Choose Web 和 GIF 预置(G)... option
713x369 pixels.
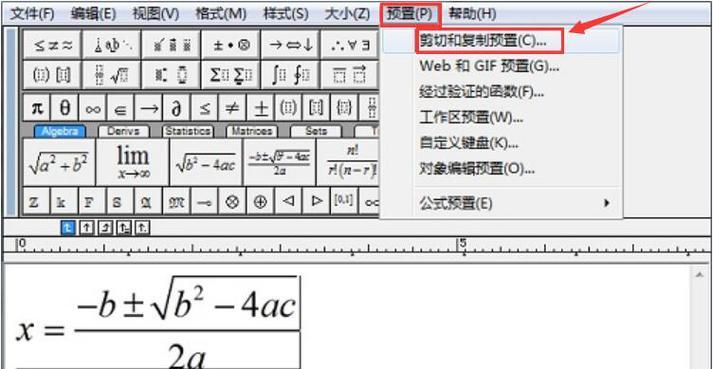[489, 66]
